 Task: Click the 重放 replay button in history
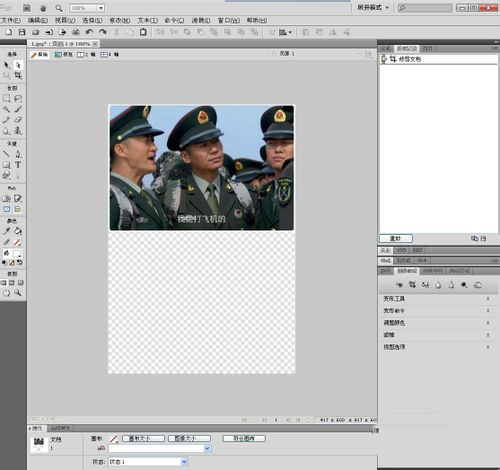tap(396, 238)
